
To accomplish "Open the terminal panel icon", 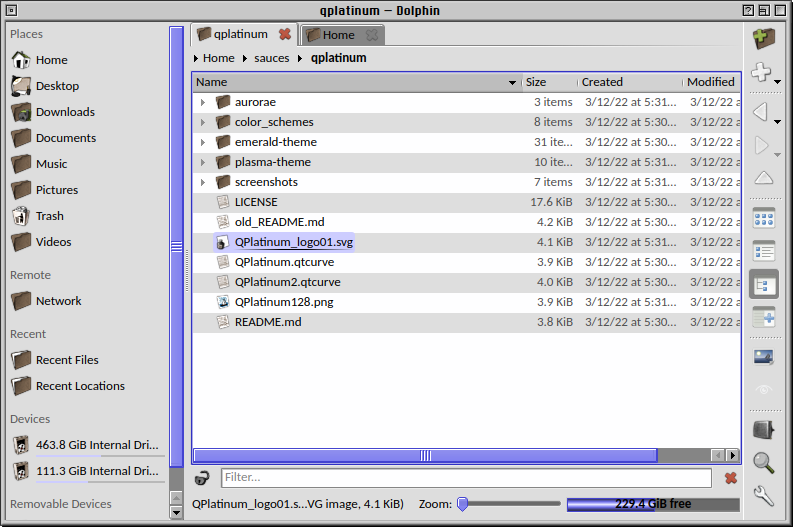I will [764, 430].
